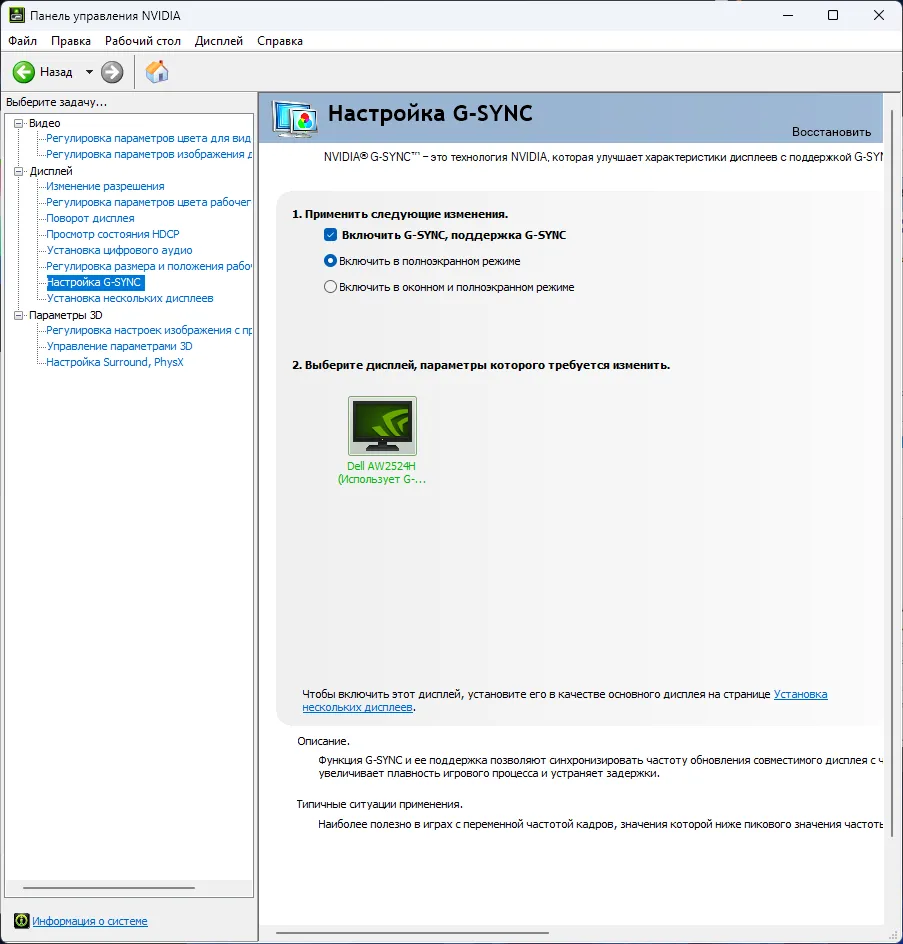Open the Back button history dropdown arrow

89,72
